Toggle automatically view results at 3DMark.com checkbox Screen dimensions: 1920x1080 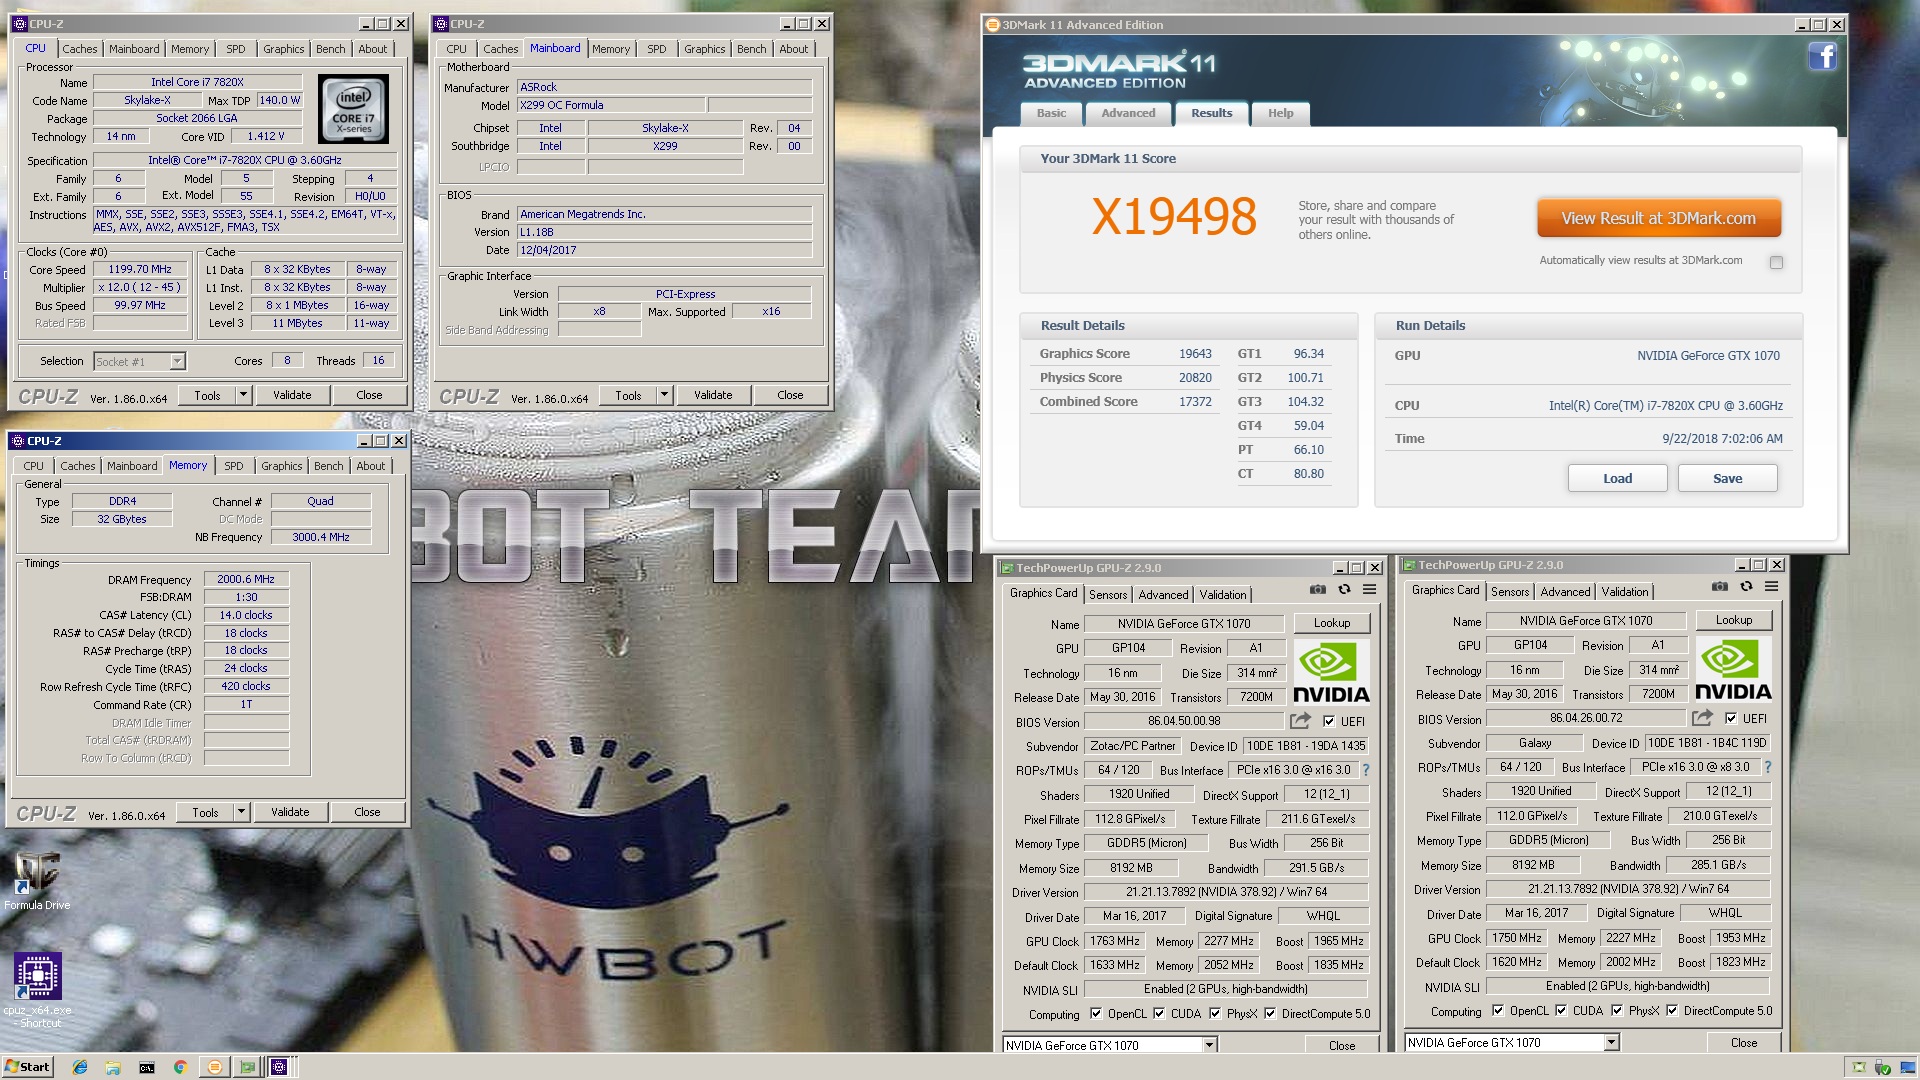1776,262
